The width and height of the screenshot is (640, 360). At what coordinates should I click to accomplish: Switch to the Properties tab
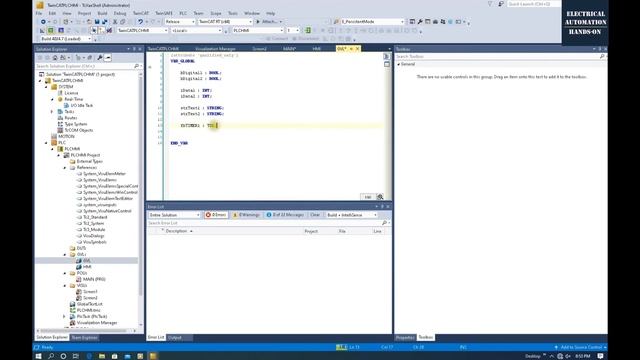[x=405, y=338]
